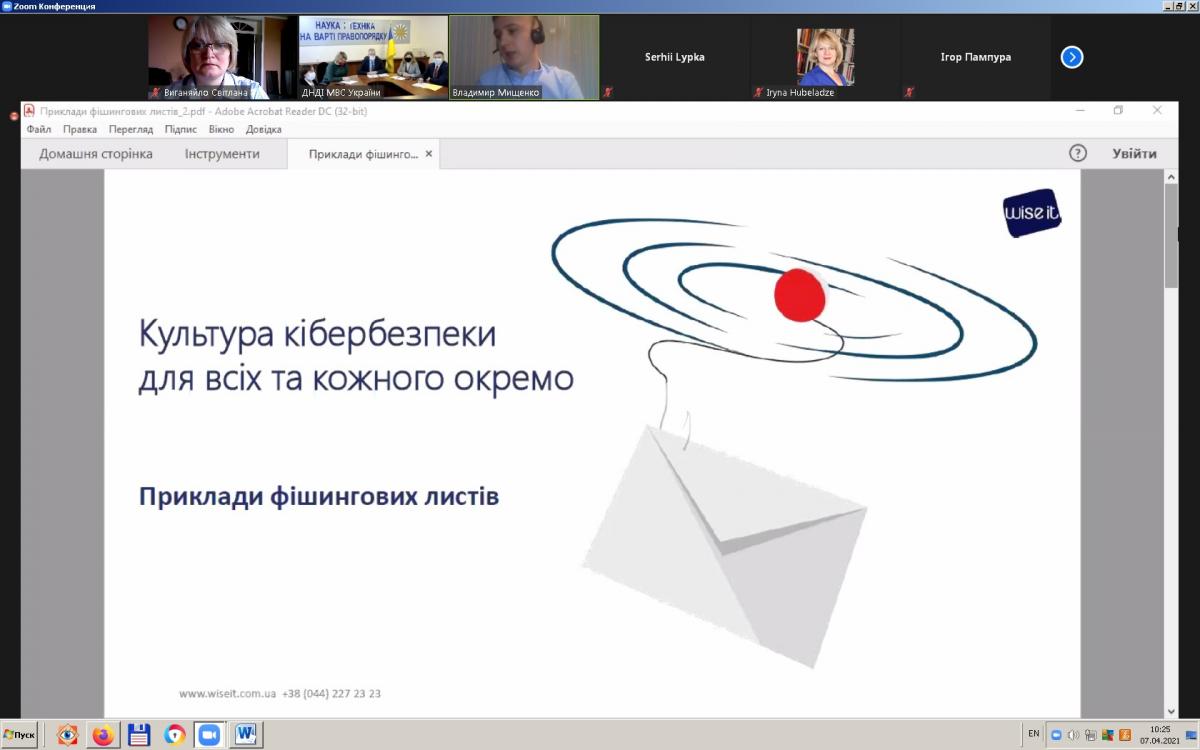The height and width of the screenshot is (750, 1200).
Task: Close the Приклади фішинго... document tab
Action: (429, 154)
